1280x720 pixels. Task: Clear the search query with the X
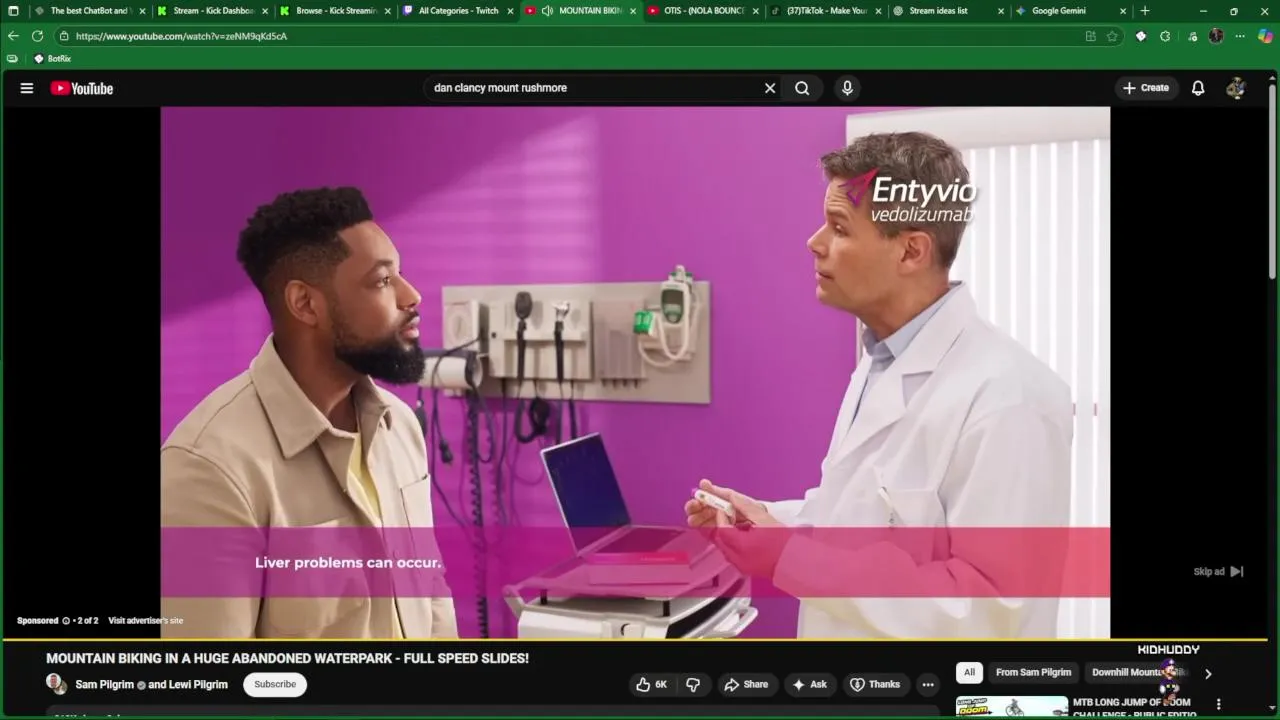click(770, 88)
